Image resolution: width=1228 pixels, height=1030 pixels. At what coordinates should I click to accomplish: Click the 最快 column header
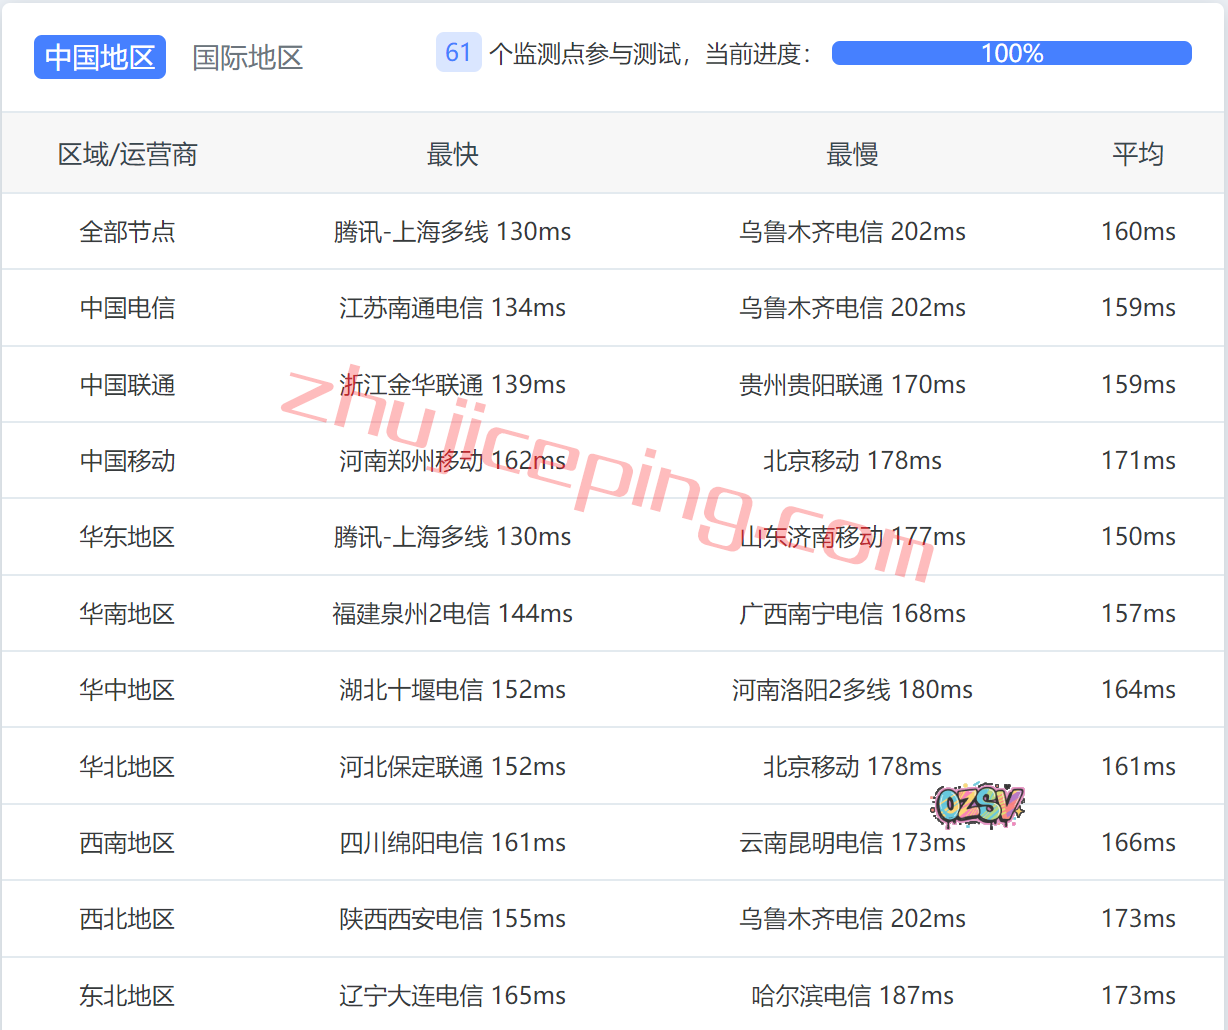point(452,154)
